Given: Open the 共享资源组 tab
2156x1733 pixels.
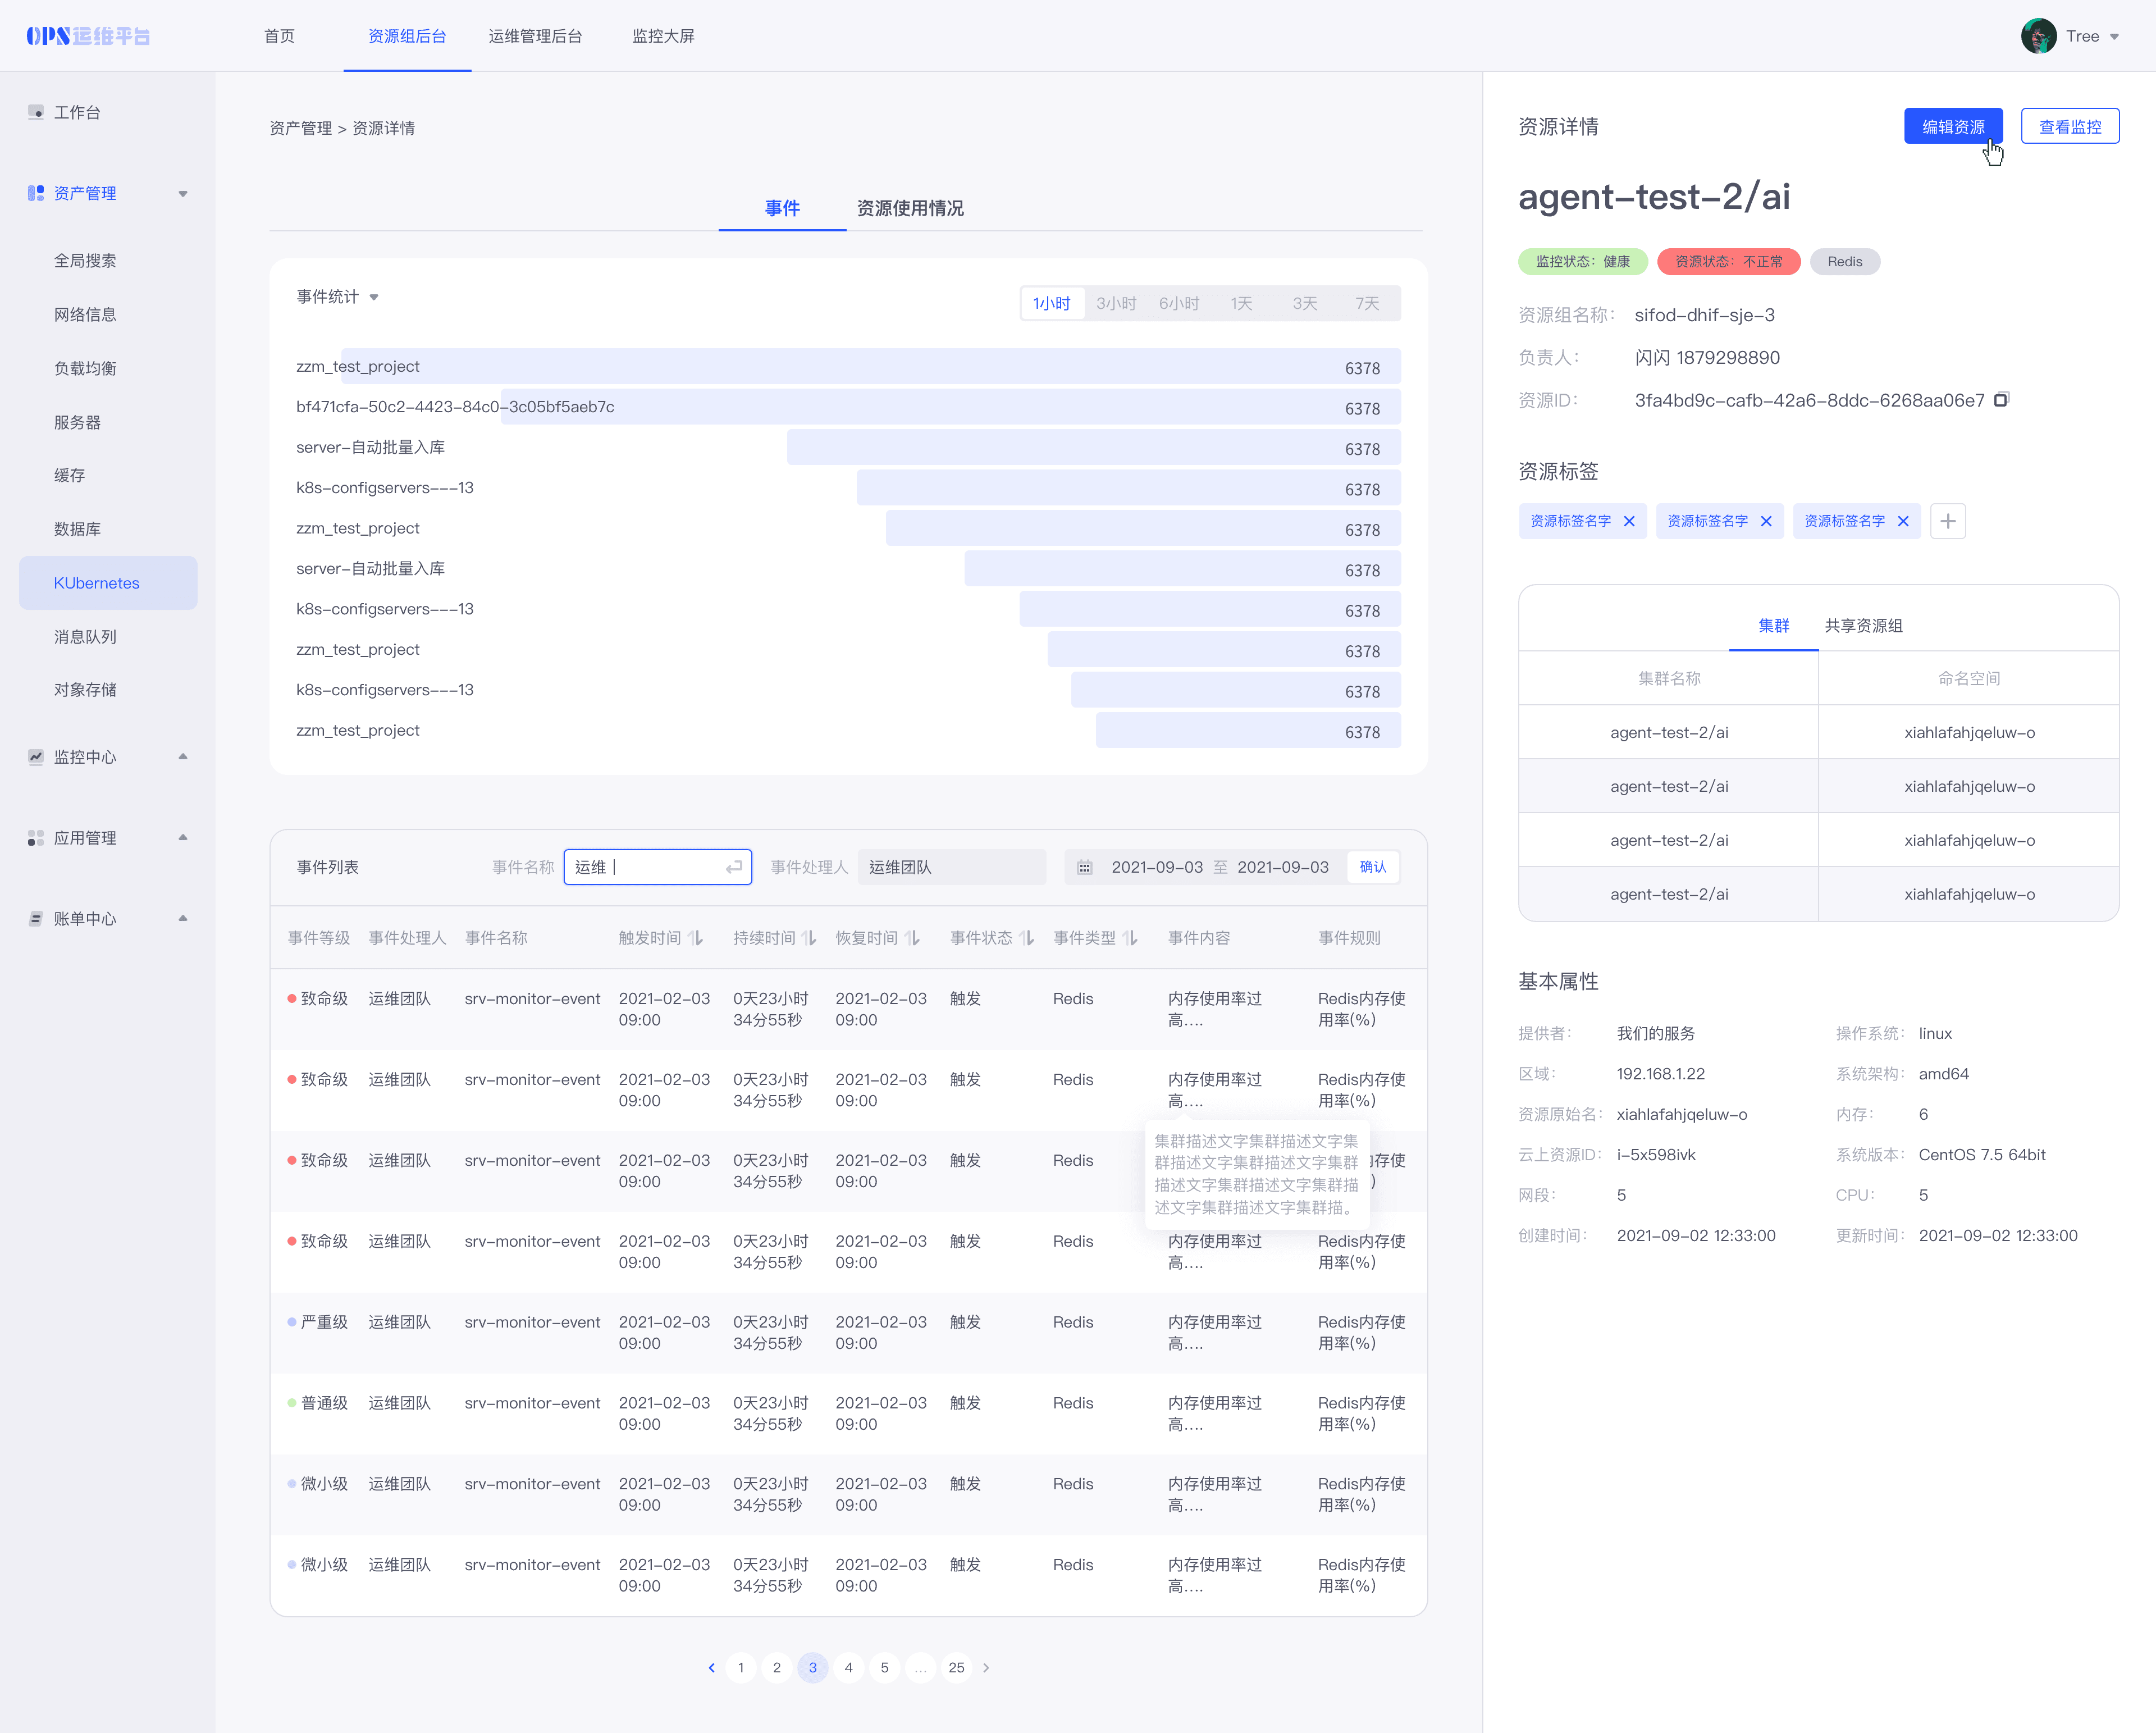Looking at the screenshot, I should coord(1863,626).
